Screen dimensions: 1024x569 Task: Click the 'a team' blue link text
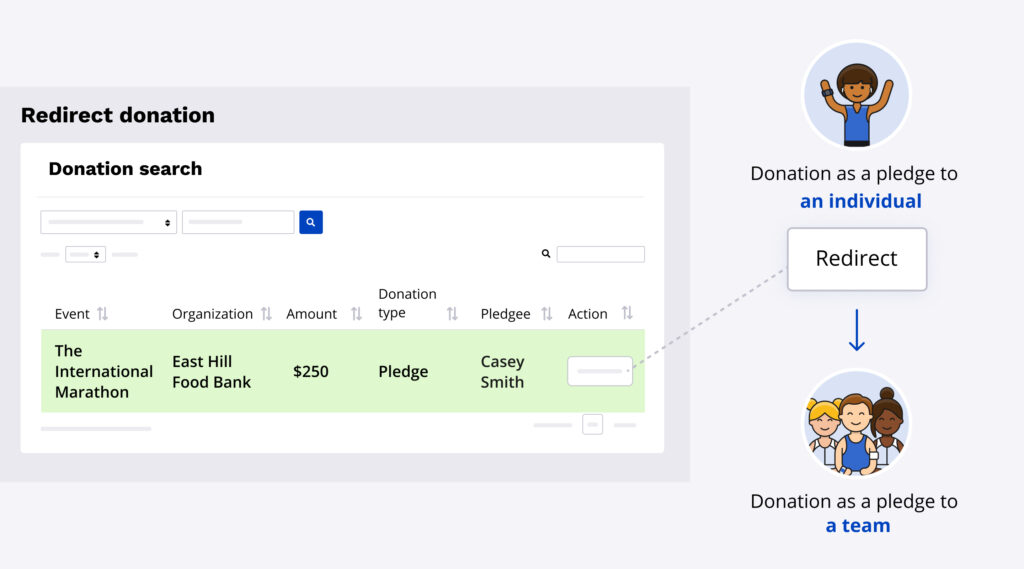(857, 525)
